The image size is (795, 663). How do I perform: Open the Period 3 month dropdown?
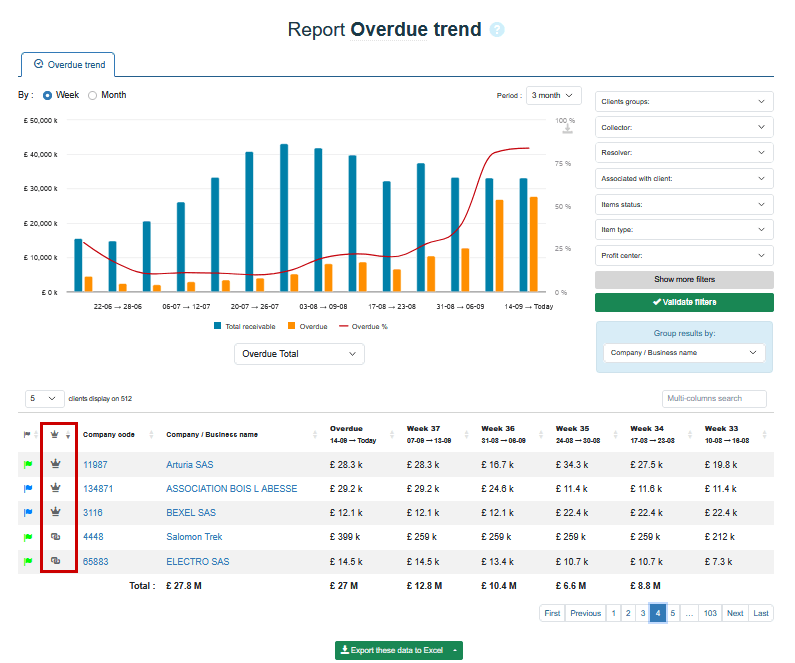553,95
